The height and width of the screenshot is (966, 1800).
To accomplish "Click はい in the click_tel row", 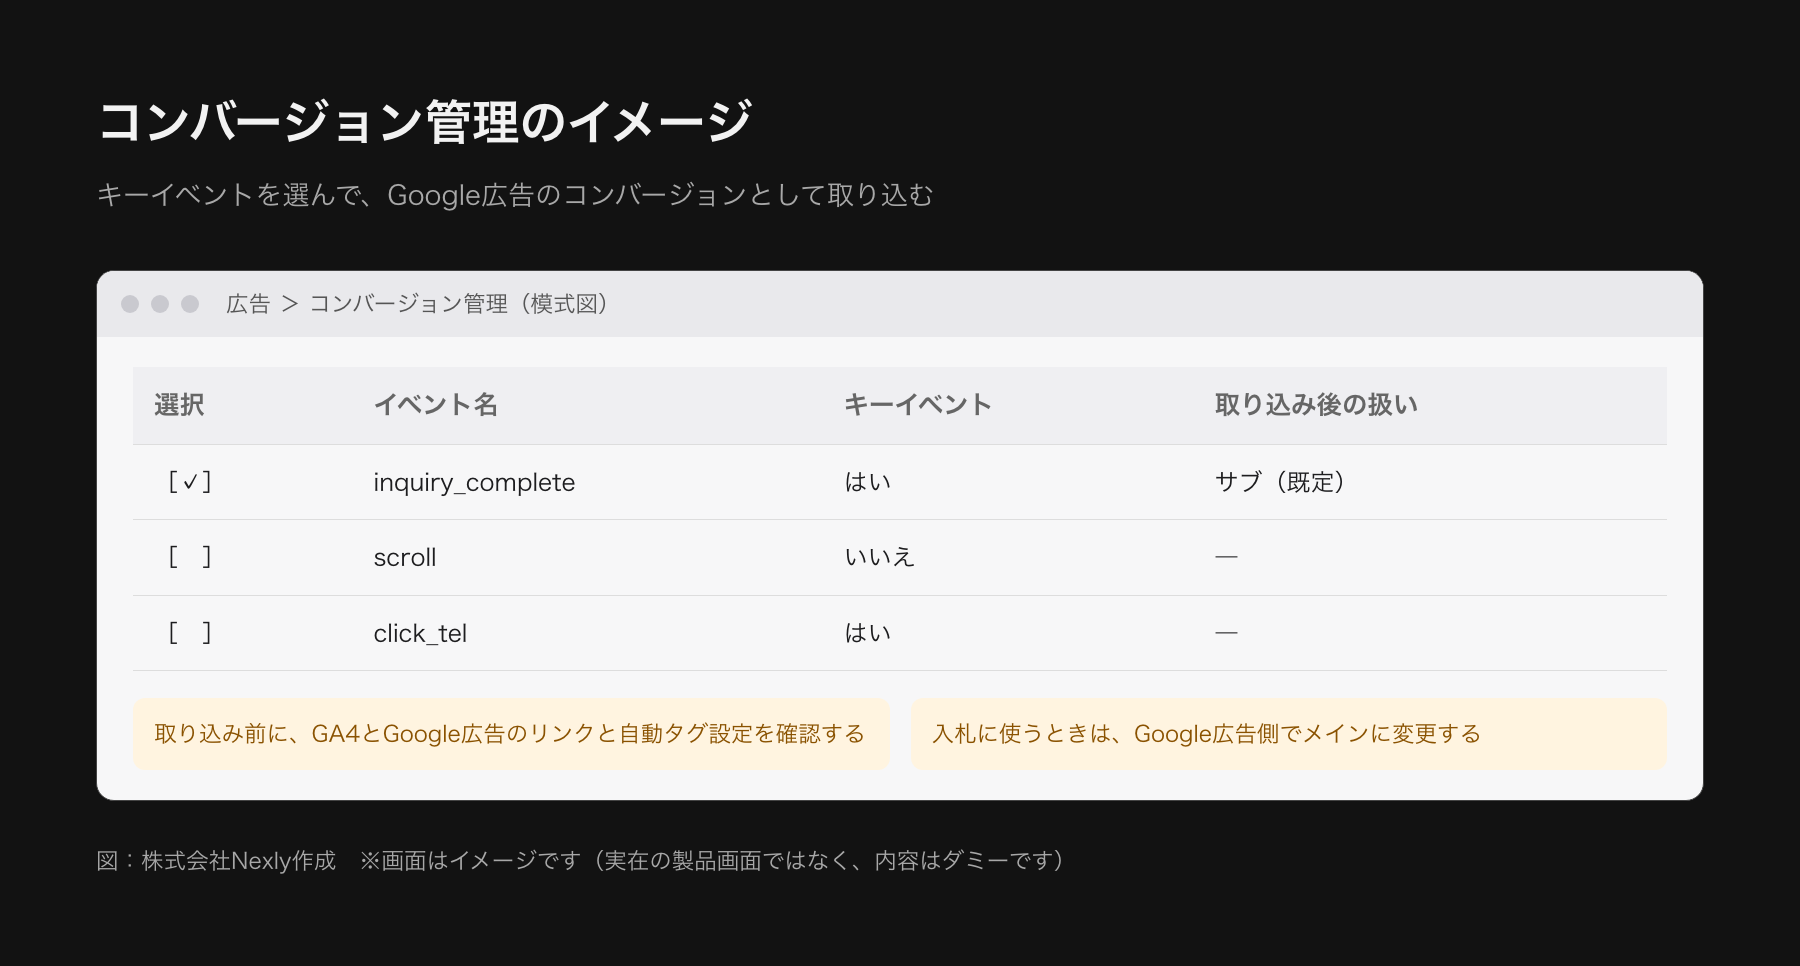I will click(x=868, y=633).
